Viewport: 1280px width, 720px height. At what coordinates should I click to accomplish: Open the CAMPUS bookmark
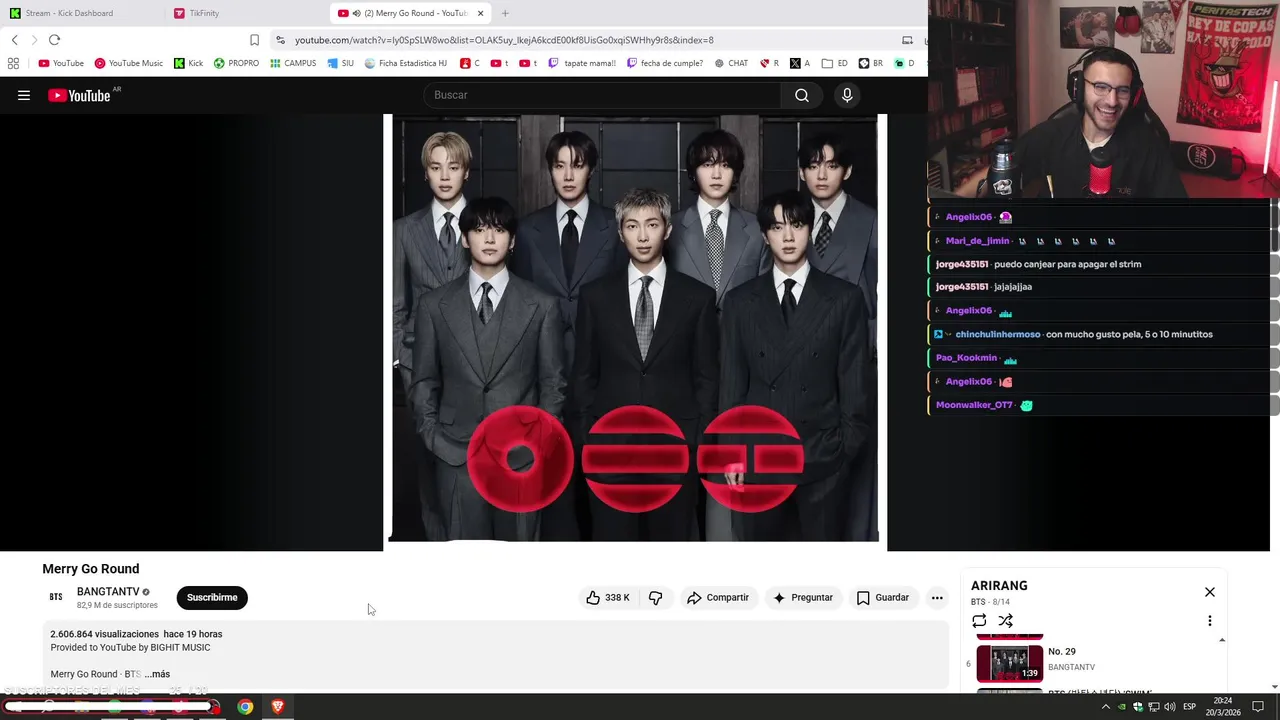click(293, 63)
